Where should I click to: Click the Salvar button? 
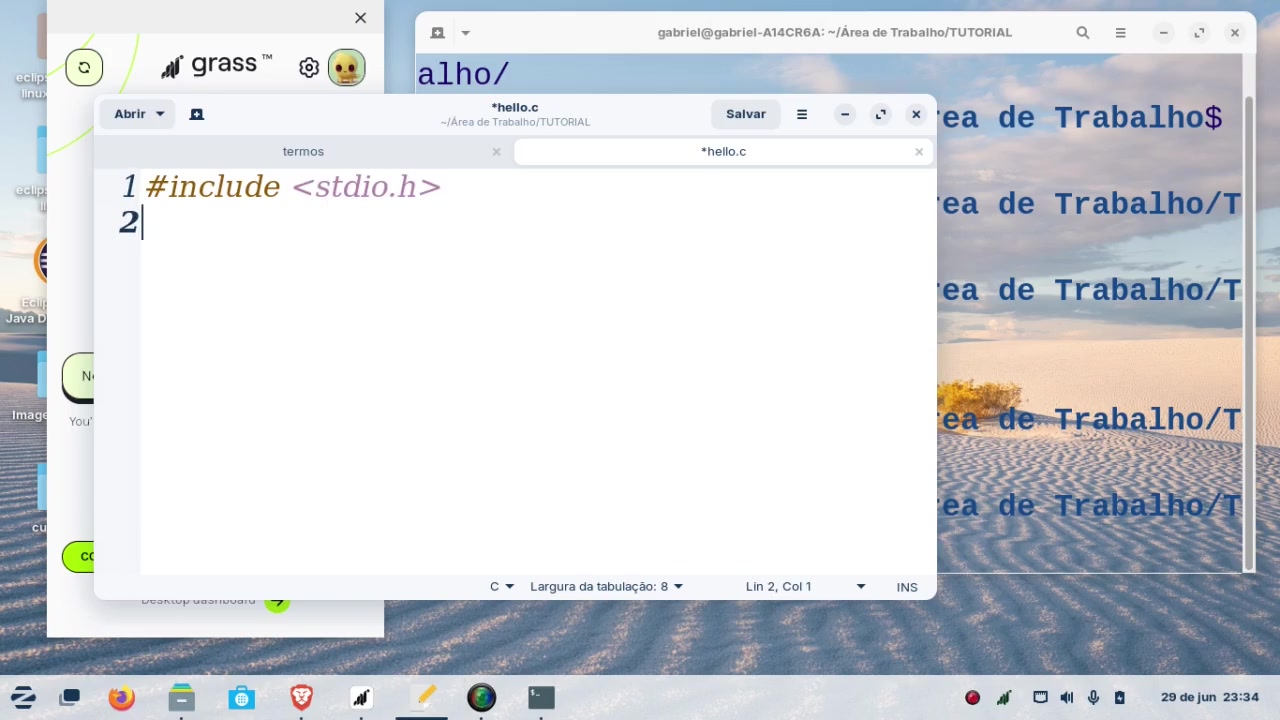745,113
